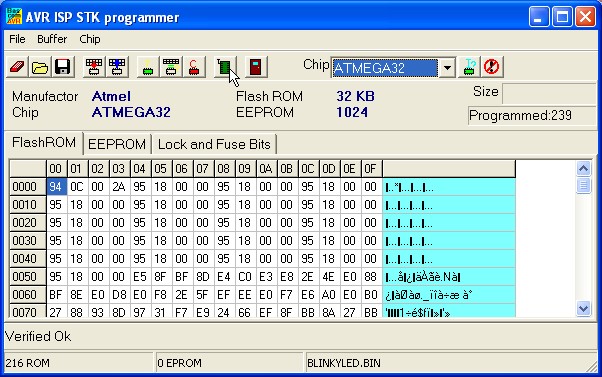Select cell 2A in row 0000
Viewport: 602px width, 377px height.
(119, 187)
